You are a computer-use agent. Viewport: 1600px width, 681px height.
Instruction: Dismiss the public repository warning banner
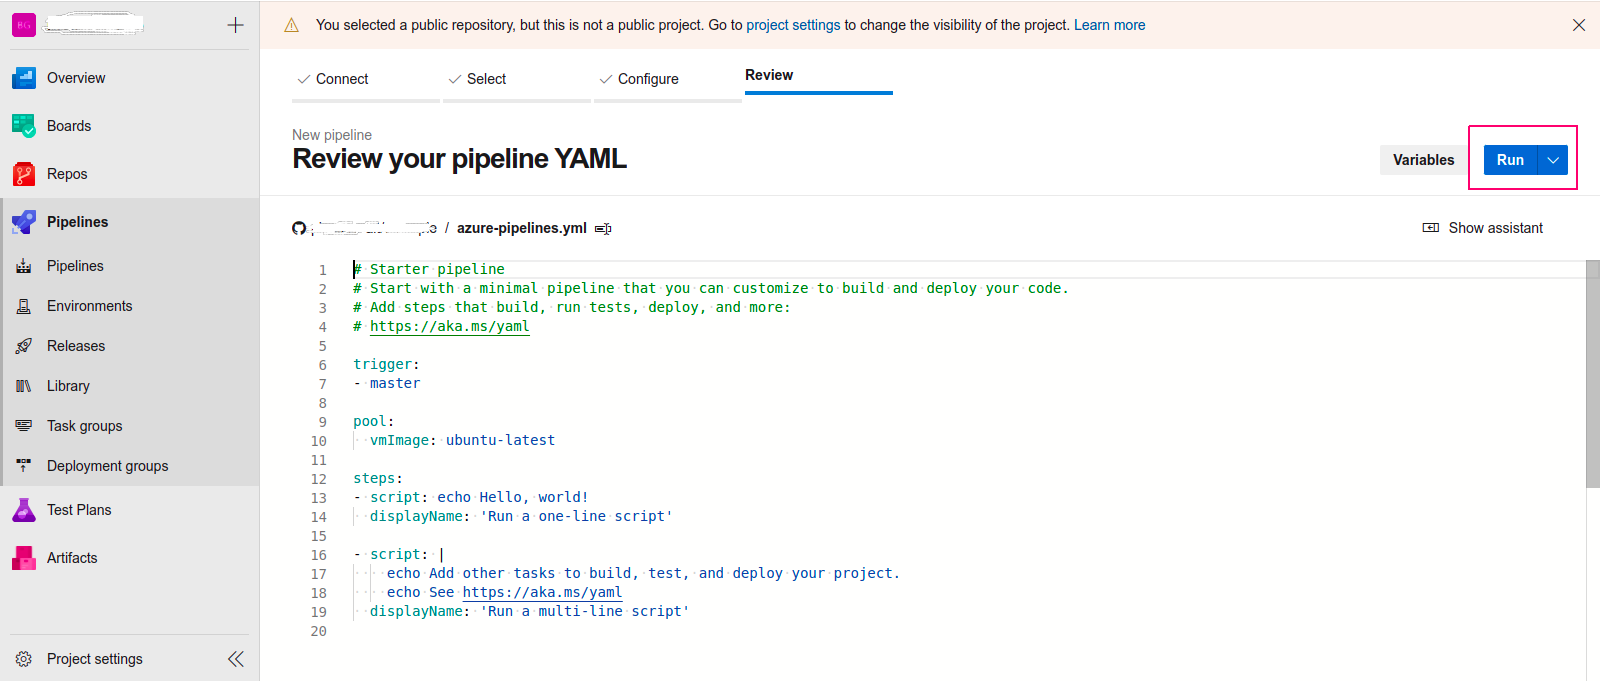point(1579,25)
